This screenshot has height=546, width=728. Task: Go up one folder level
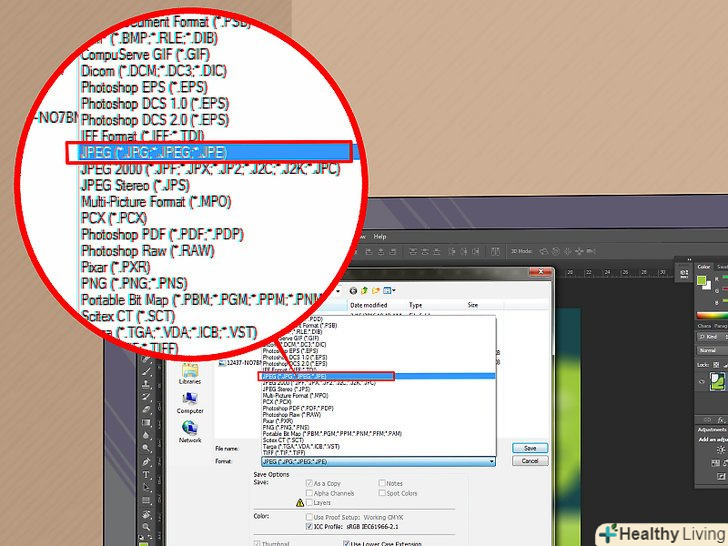[364, 291]
